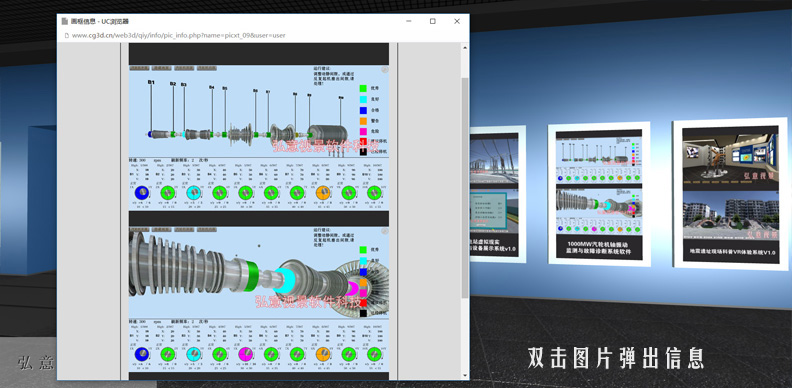The width and height of the screenshot is (792, 388).
Task: Click the B1 bearing label in upper diagram
Action: [151, 82]
